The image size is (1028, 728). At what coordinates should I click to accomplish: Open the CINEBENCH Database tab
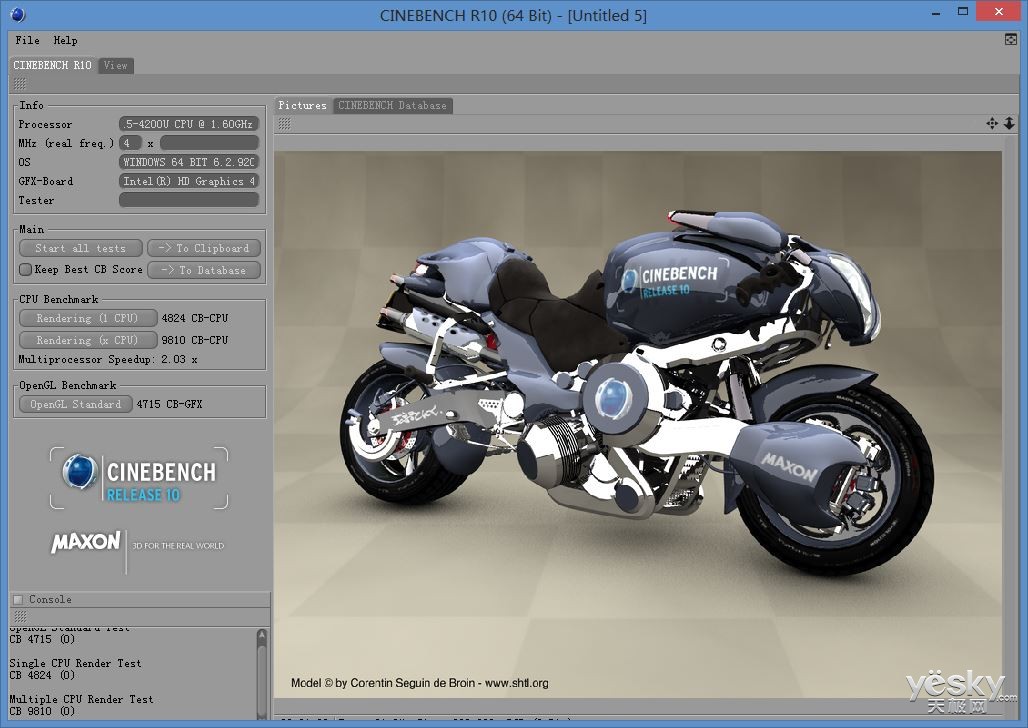tap(392, 105)
